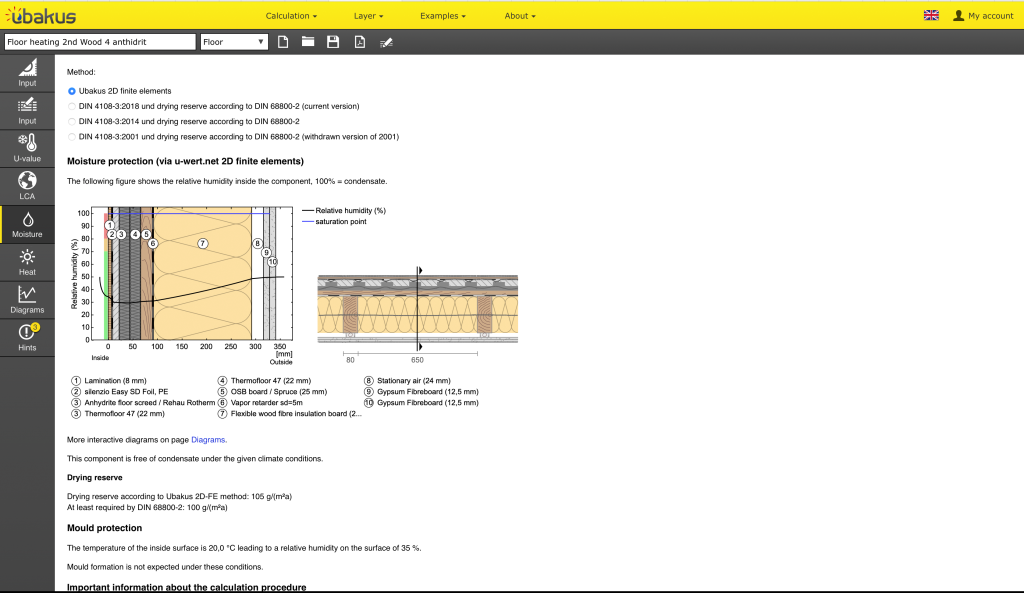Open the About menu
Screen dimensions: 1024x593
pos(519,16)
